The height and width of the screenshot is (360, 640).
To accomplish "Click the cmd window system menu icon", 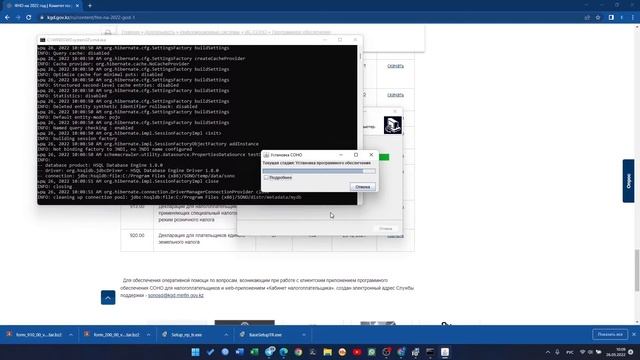I will click(42, 40).
